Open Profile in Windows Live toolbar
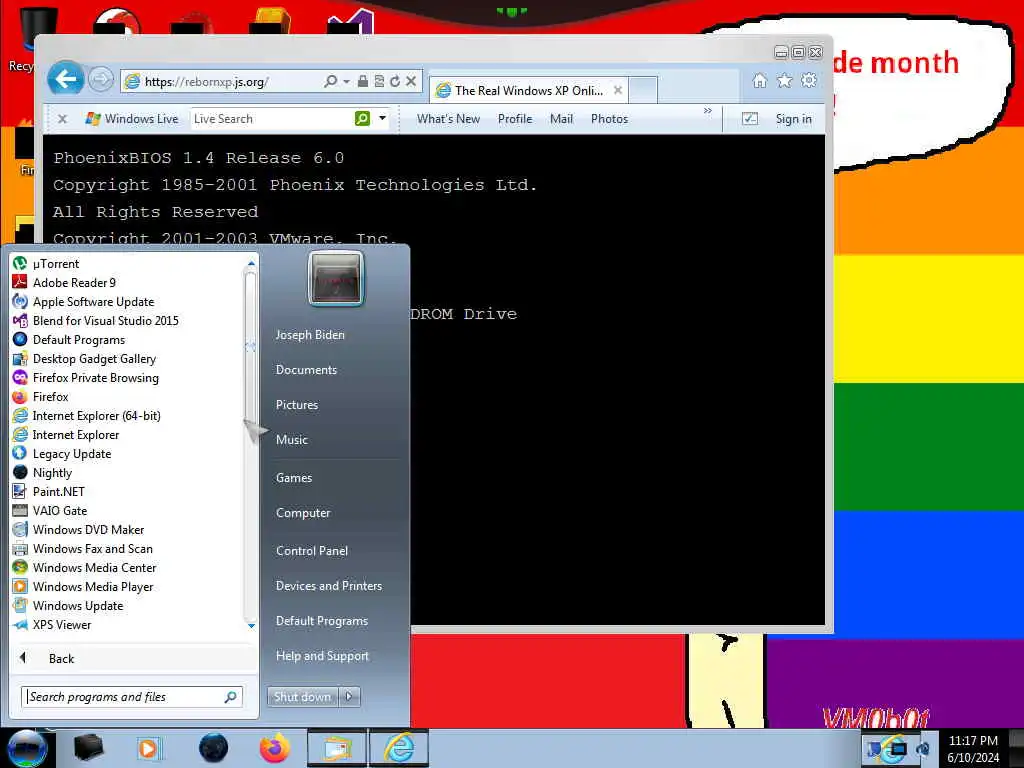Image resolution: width=1024 pixels, height=768 pixels. tap(515, 119)
